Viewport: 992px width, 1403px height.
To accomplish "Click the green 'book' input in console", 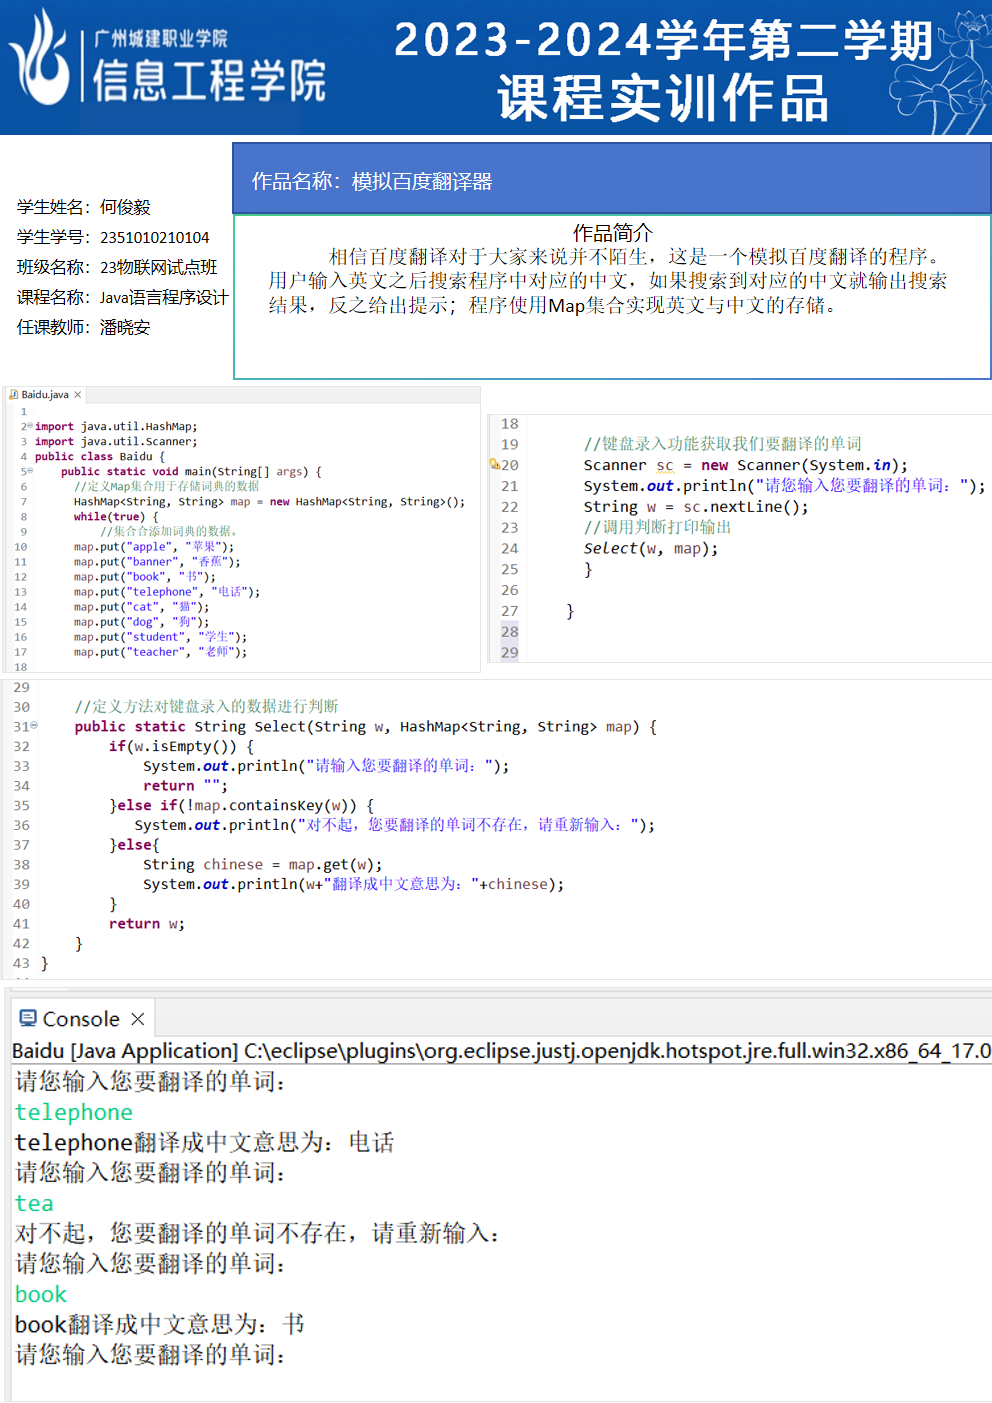I will click(x=40, y=1294).
